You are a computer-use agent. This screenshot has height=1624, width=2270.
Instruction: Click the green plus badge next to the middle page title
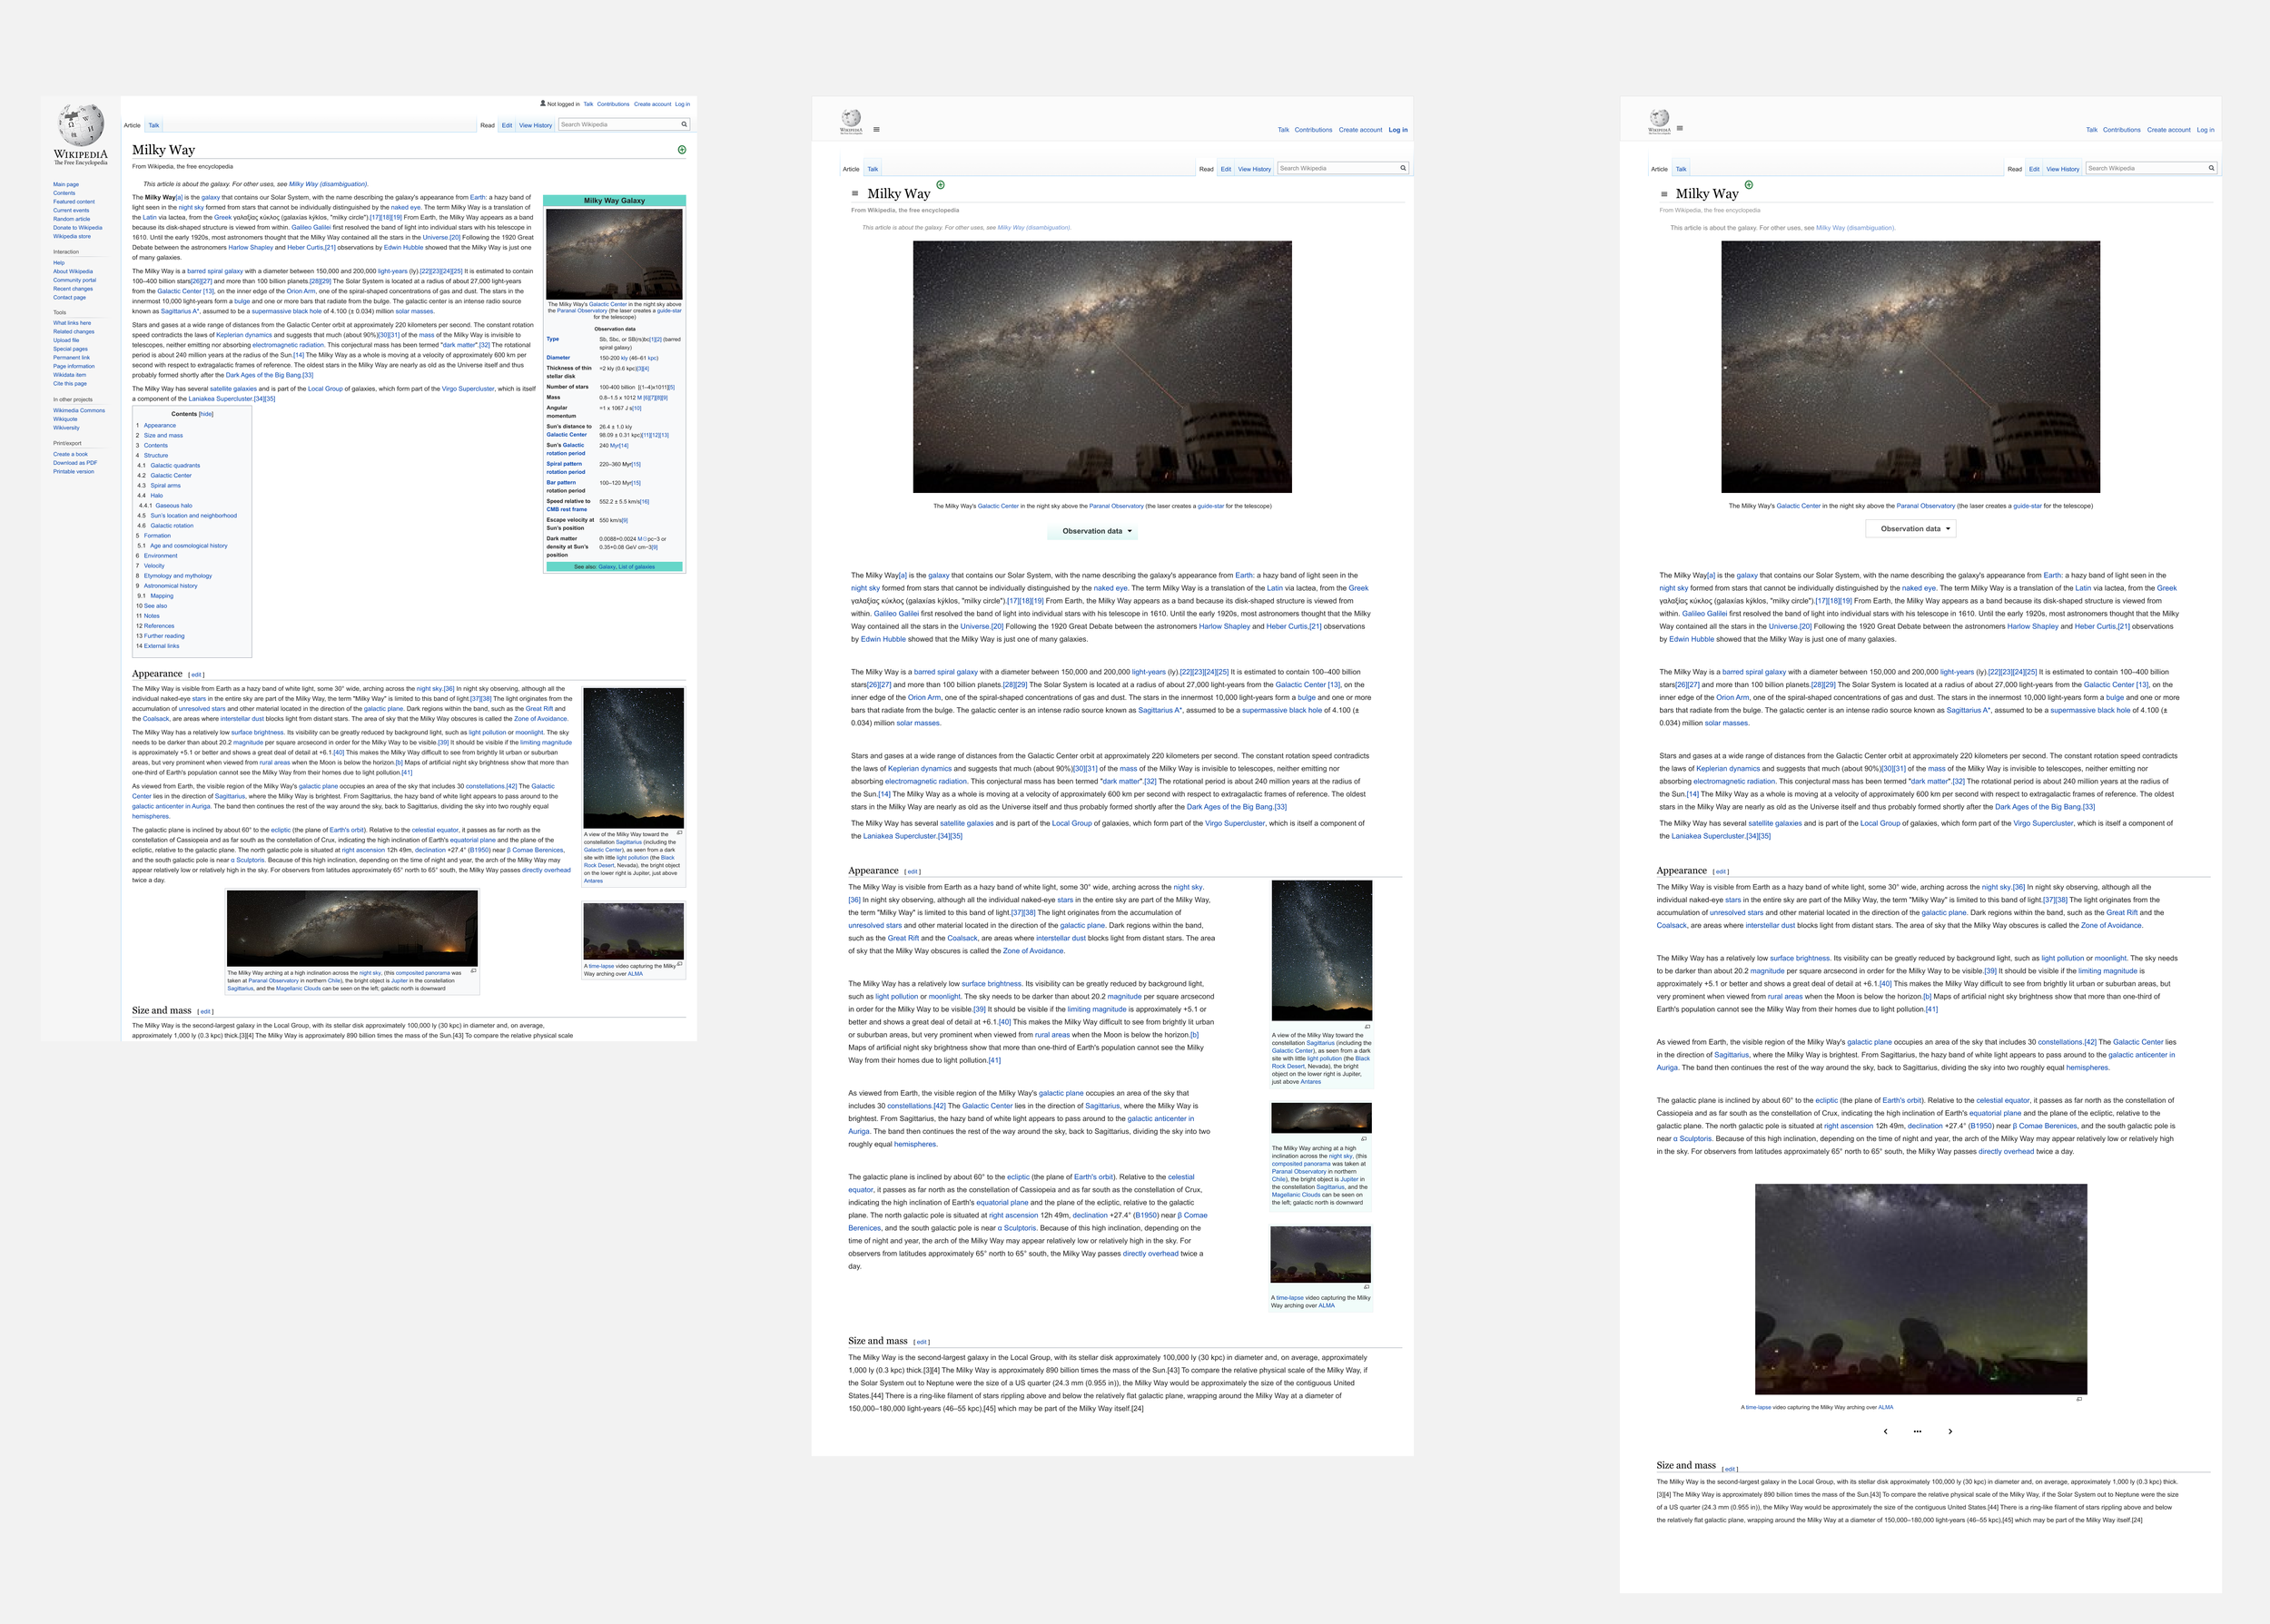pos(940,185)
